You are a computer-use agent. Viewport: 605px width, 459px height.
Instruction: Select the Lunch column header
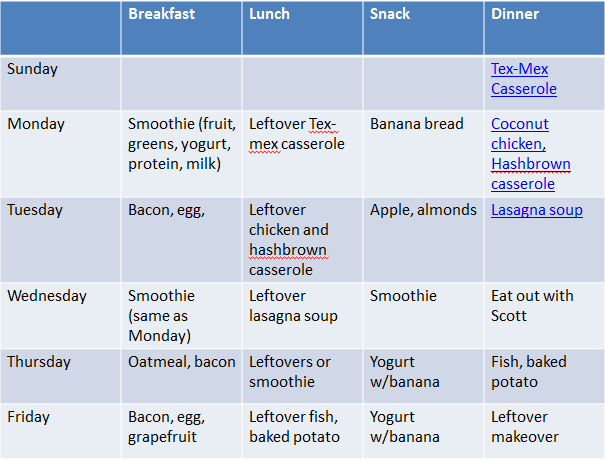click(302, 28)
